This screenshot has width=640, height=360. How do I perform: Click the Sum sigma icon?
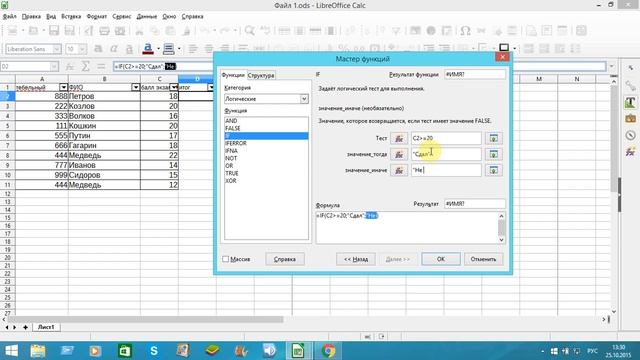85,66
